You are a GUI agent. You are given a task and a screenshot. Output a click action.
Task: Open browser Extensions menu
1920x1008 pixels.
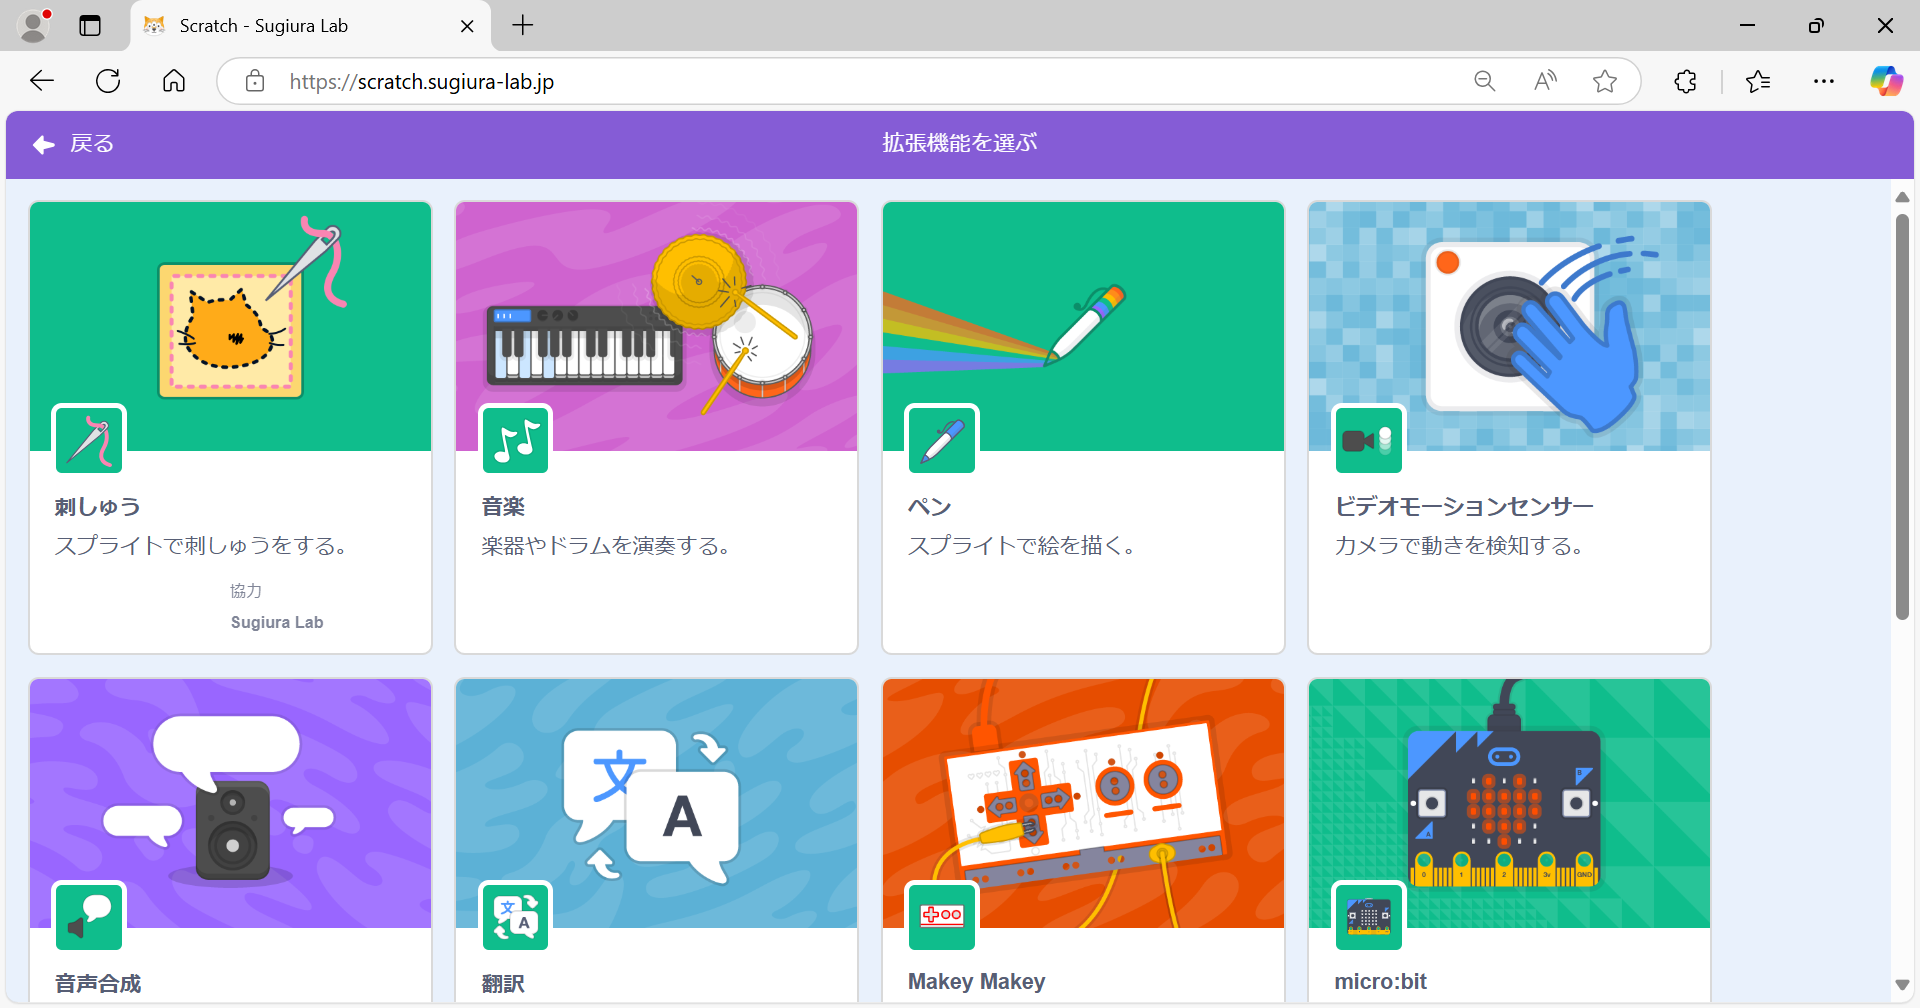(1685, 81)
